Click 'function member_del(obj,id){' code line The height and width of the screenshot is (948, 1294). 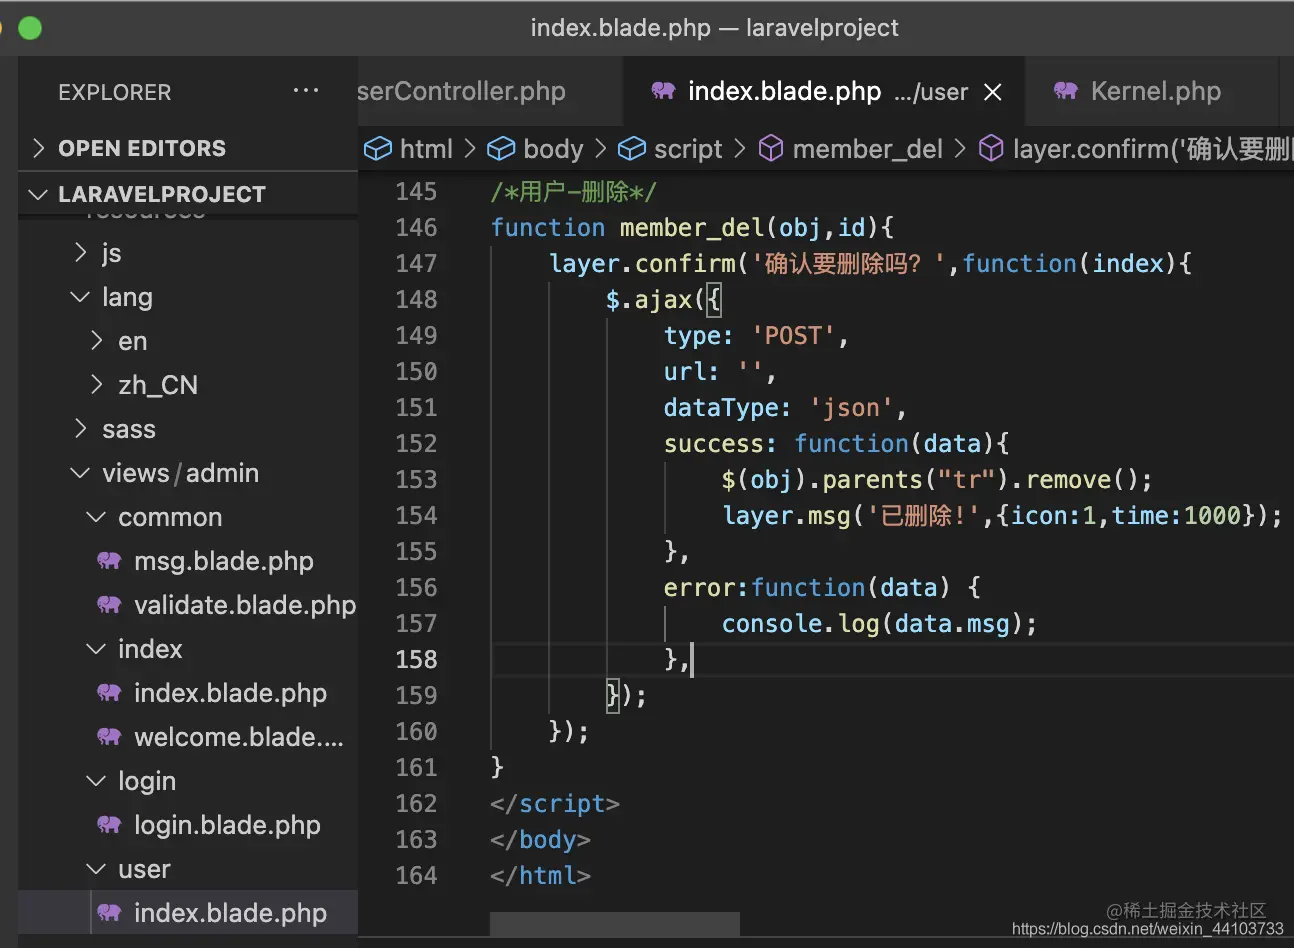[692, 227]
